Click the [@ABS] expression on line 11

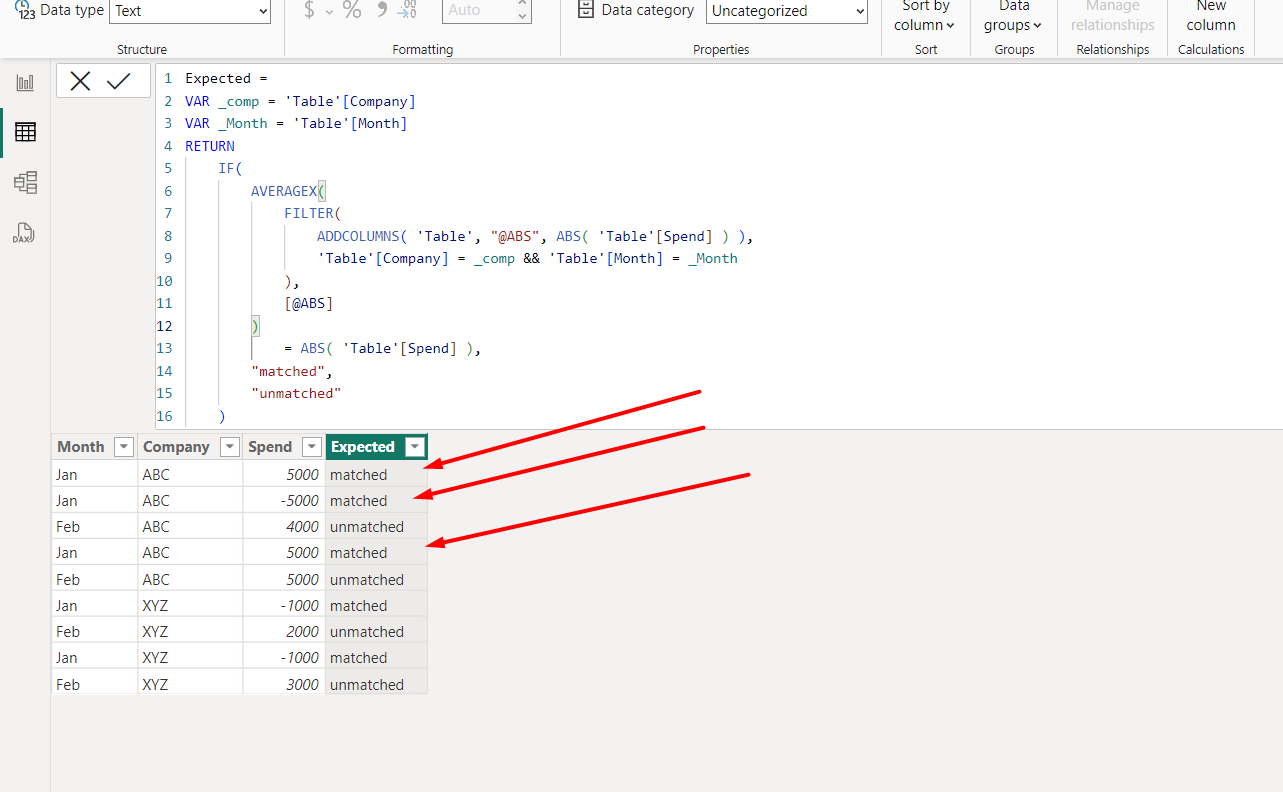(x=309, y=303)
